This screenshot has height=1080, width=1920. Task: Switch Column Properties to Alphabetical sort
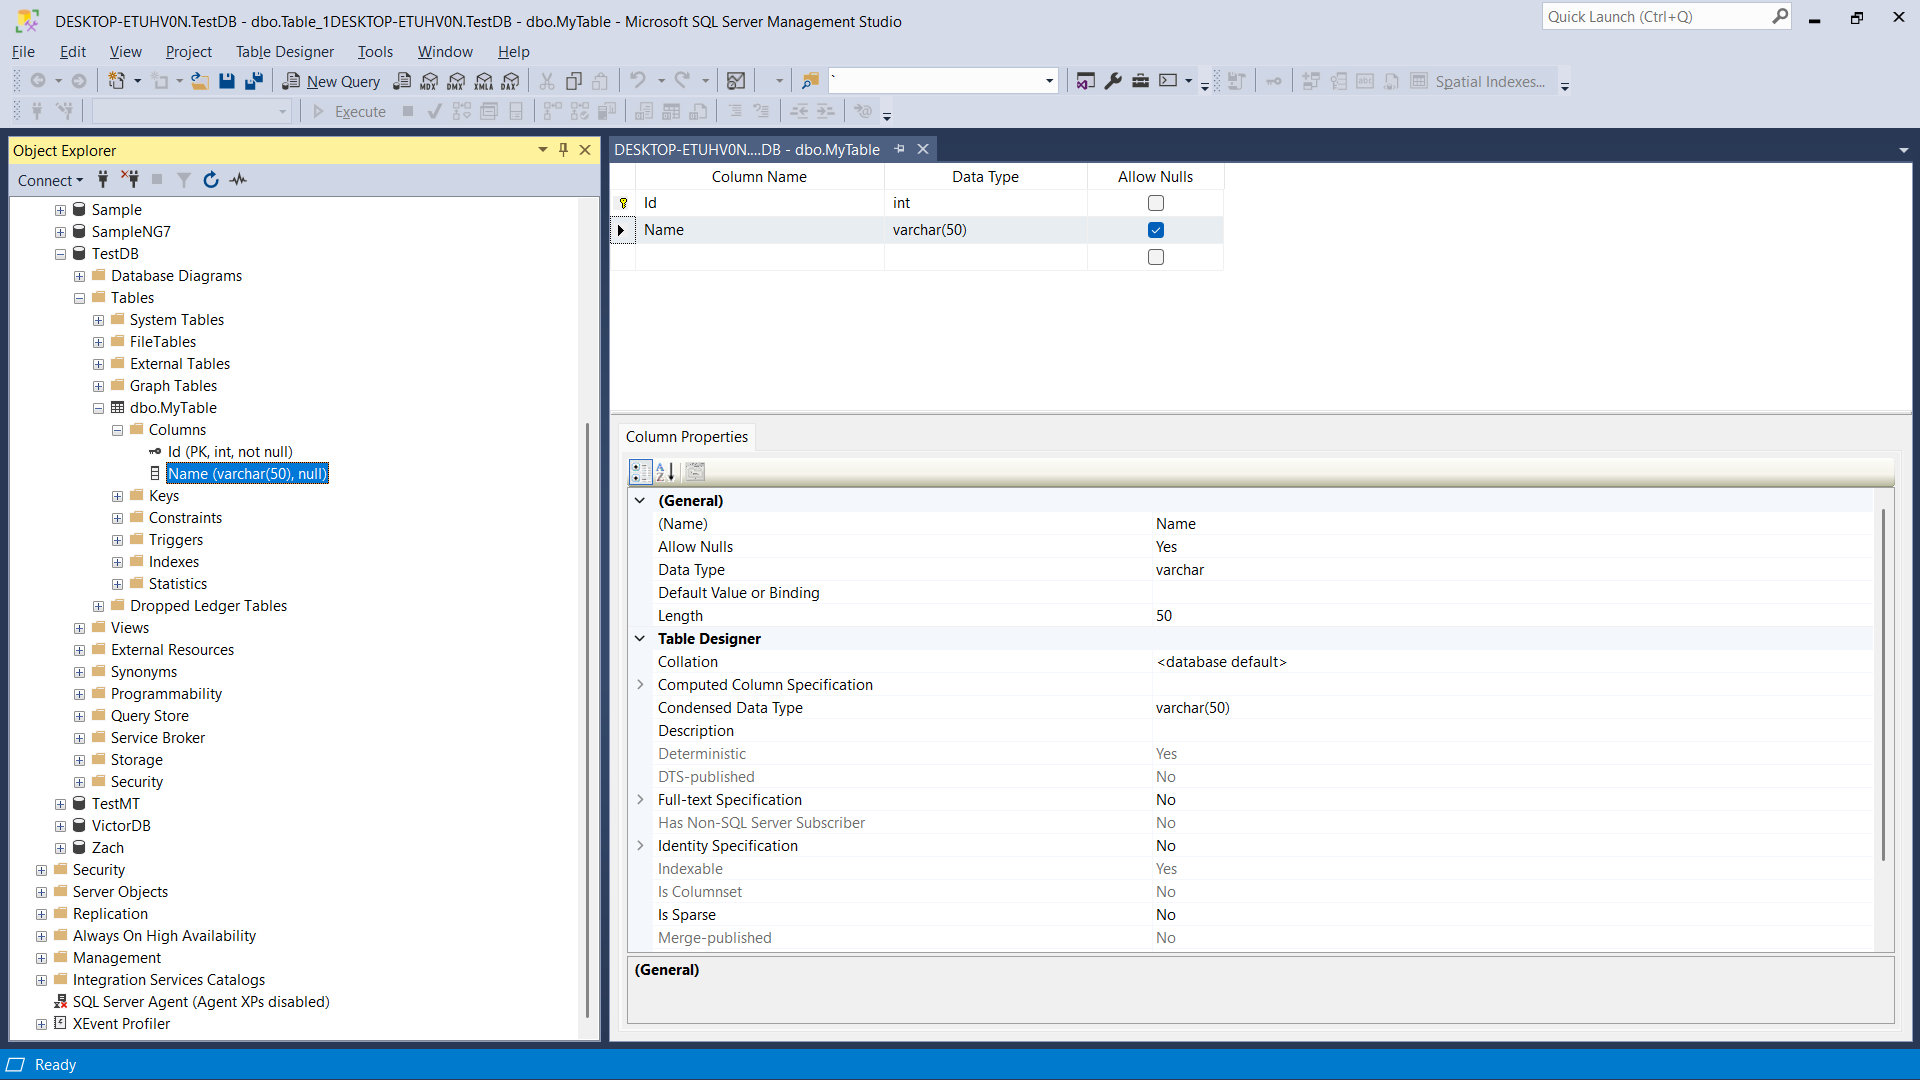(665, 472)
